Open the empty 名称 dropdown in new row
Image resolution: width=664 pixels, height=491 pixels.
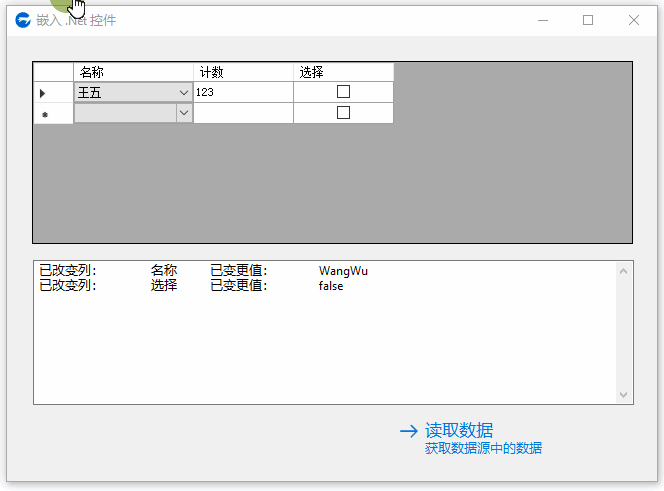pyautogui.click(x=184, y=113)
